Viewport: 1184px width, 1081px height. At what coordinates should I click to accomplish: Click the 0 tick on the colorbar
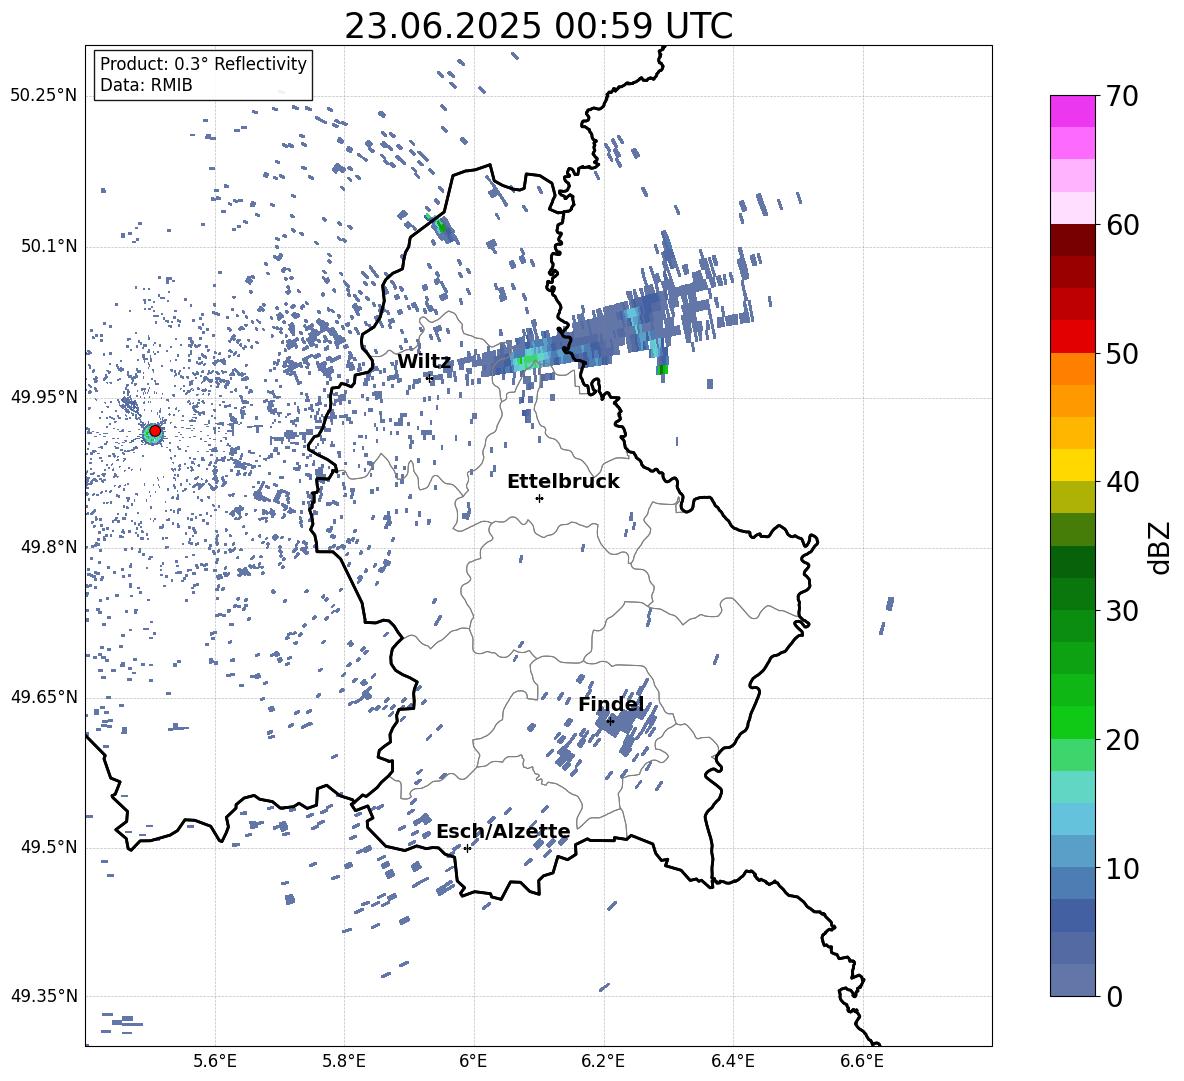pos(1114,996)
